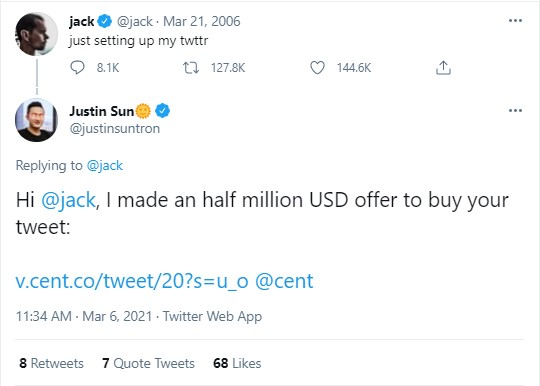Open the more options menu on jack's tweet

tap(515, 21)
